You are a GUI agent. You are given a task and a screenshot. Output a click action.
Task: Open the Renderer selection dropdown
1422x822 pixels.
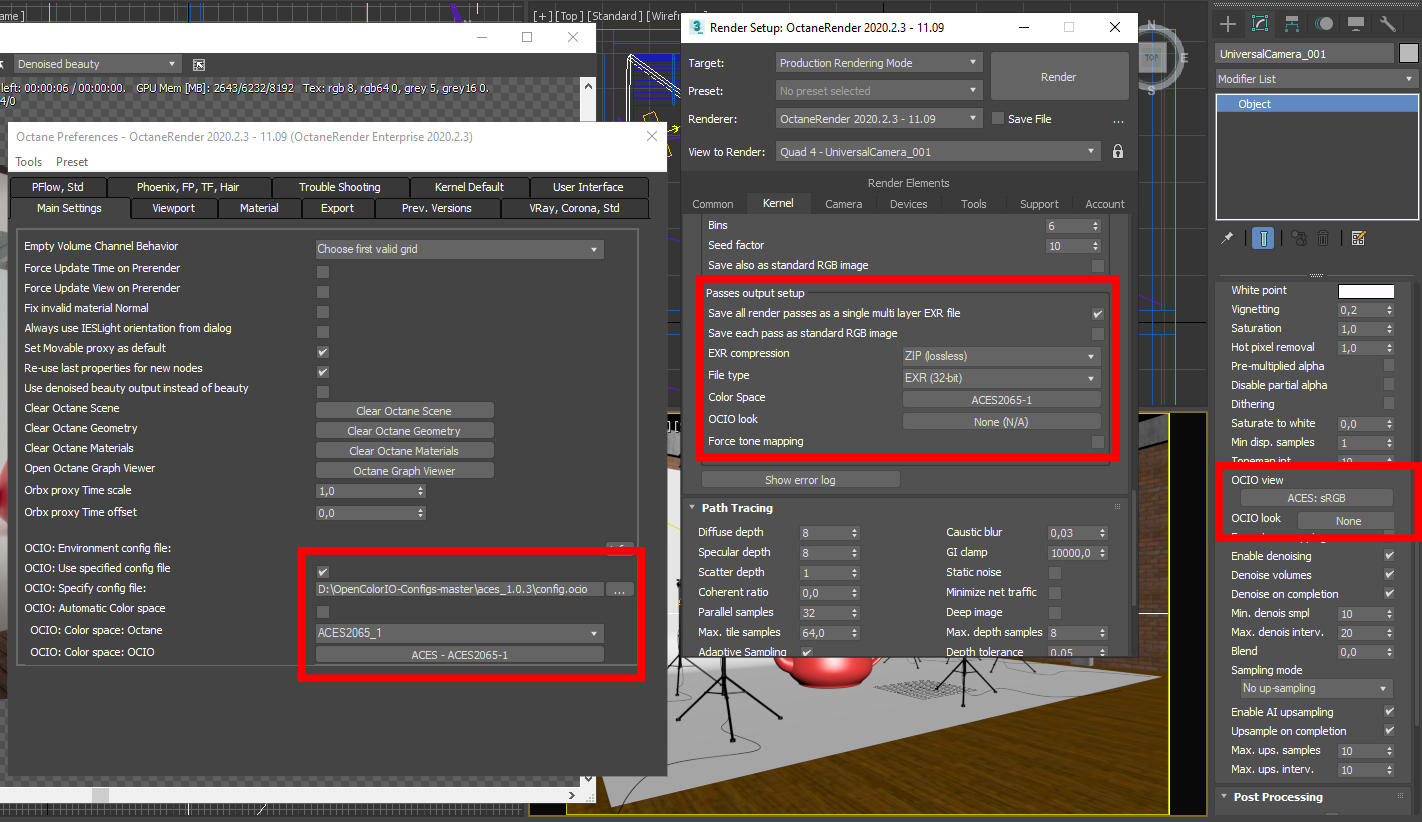coord(879,119)
